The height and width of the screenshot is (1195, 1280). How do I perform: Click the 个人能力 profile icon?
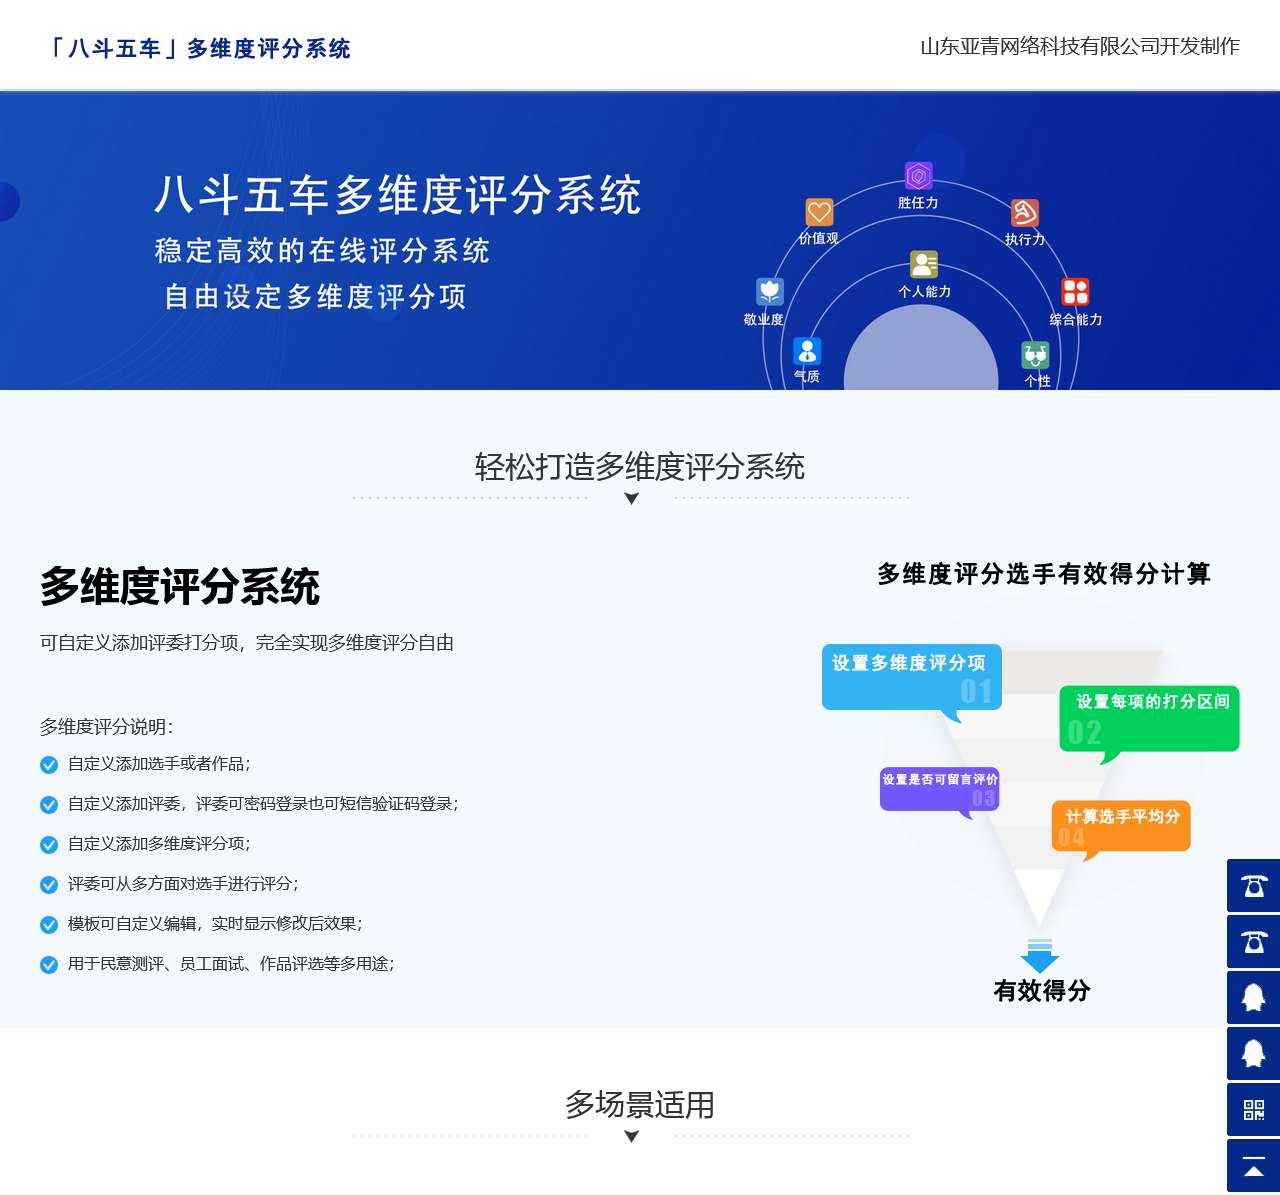(924, 265)
